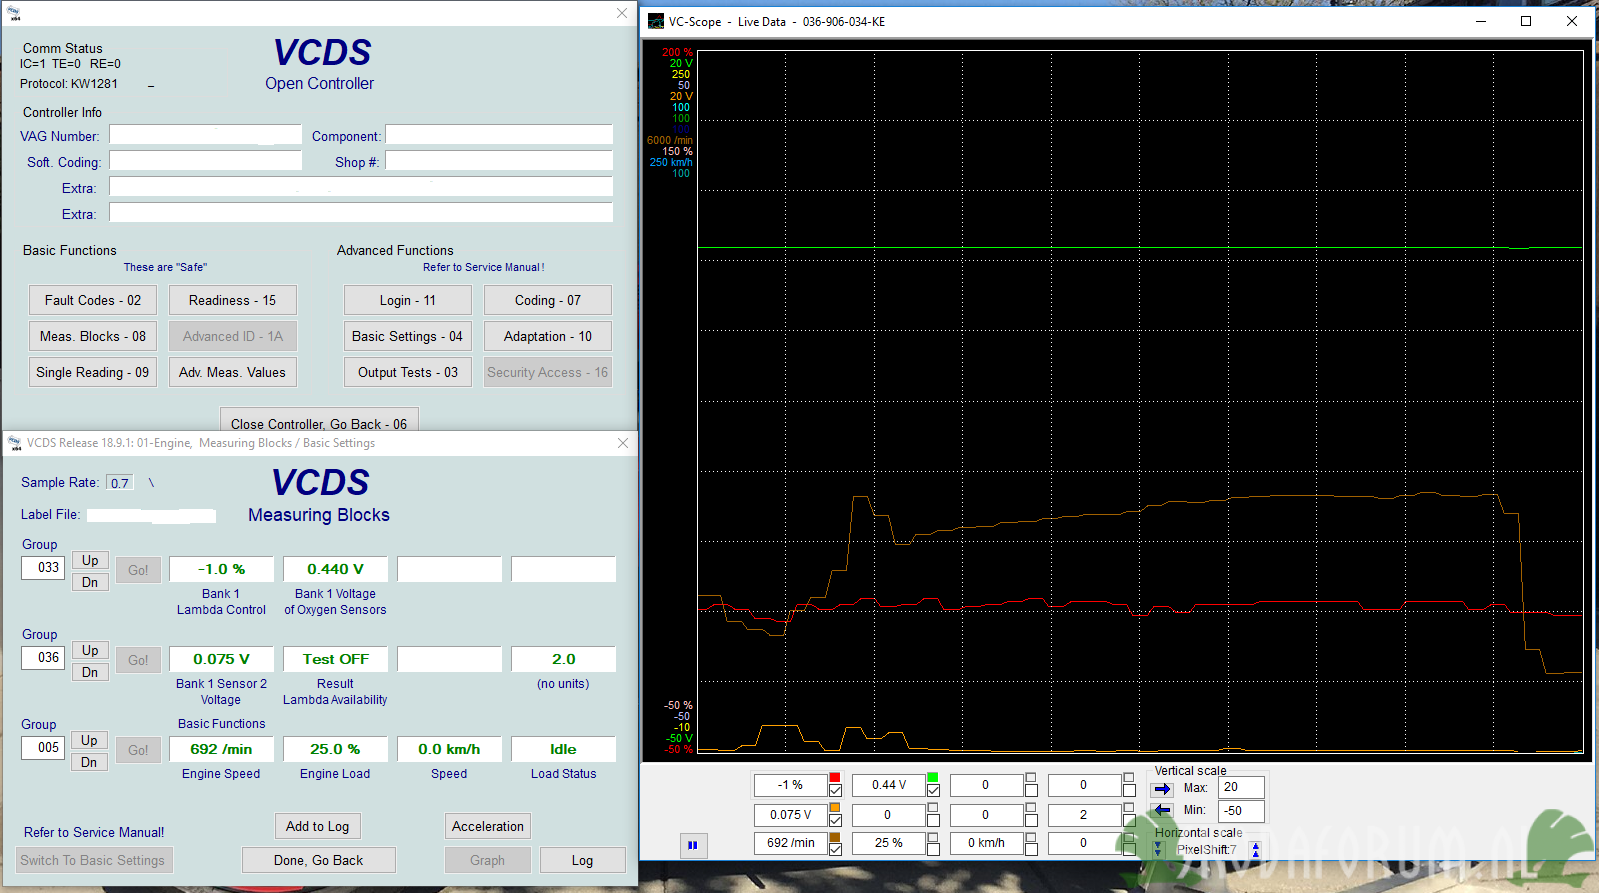The image size is (1599, 893).
Task: Click the green swatch for 0.44 V channel
Action: (x=933, y=777)
